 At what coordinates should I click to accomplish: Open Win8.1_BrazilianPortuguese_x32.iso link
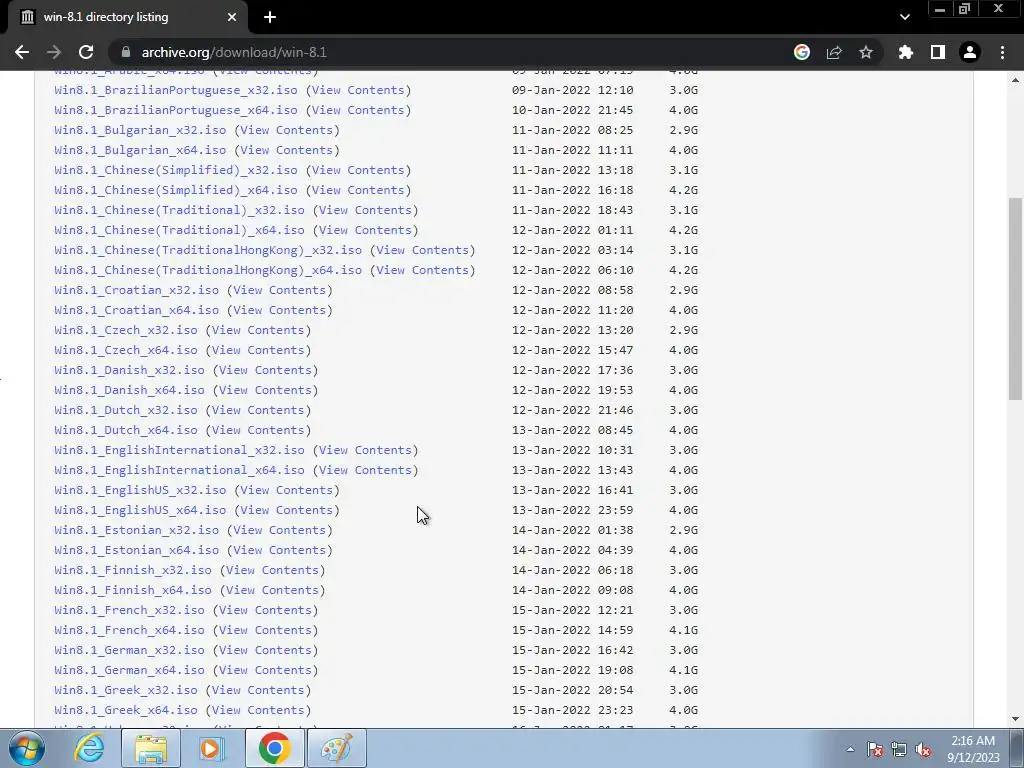pyautogui.click(x=176, y=90)
